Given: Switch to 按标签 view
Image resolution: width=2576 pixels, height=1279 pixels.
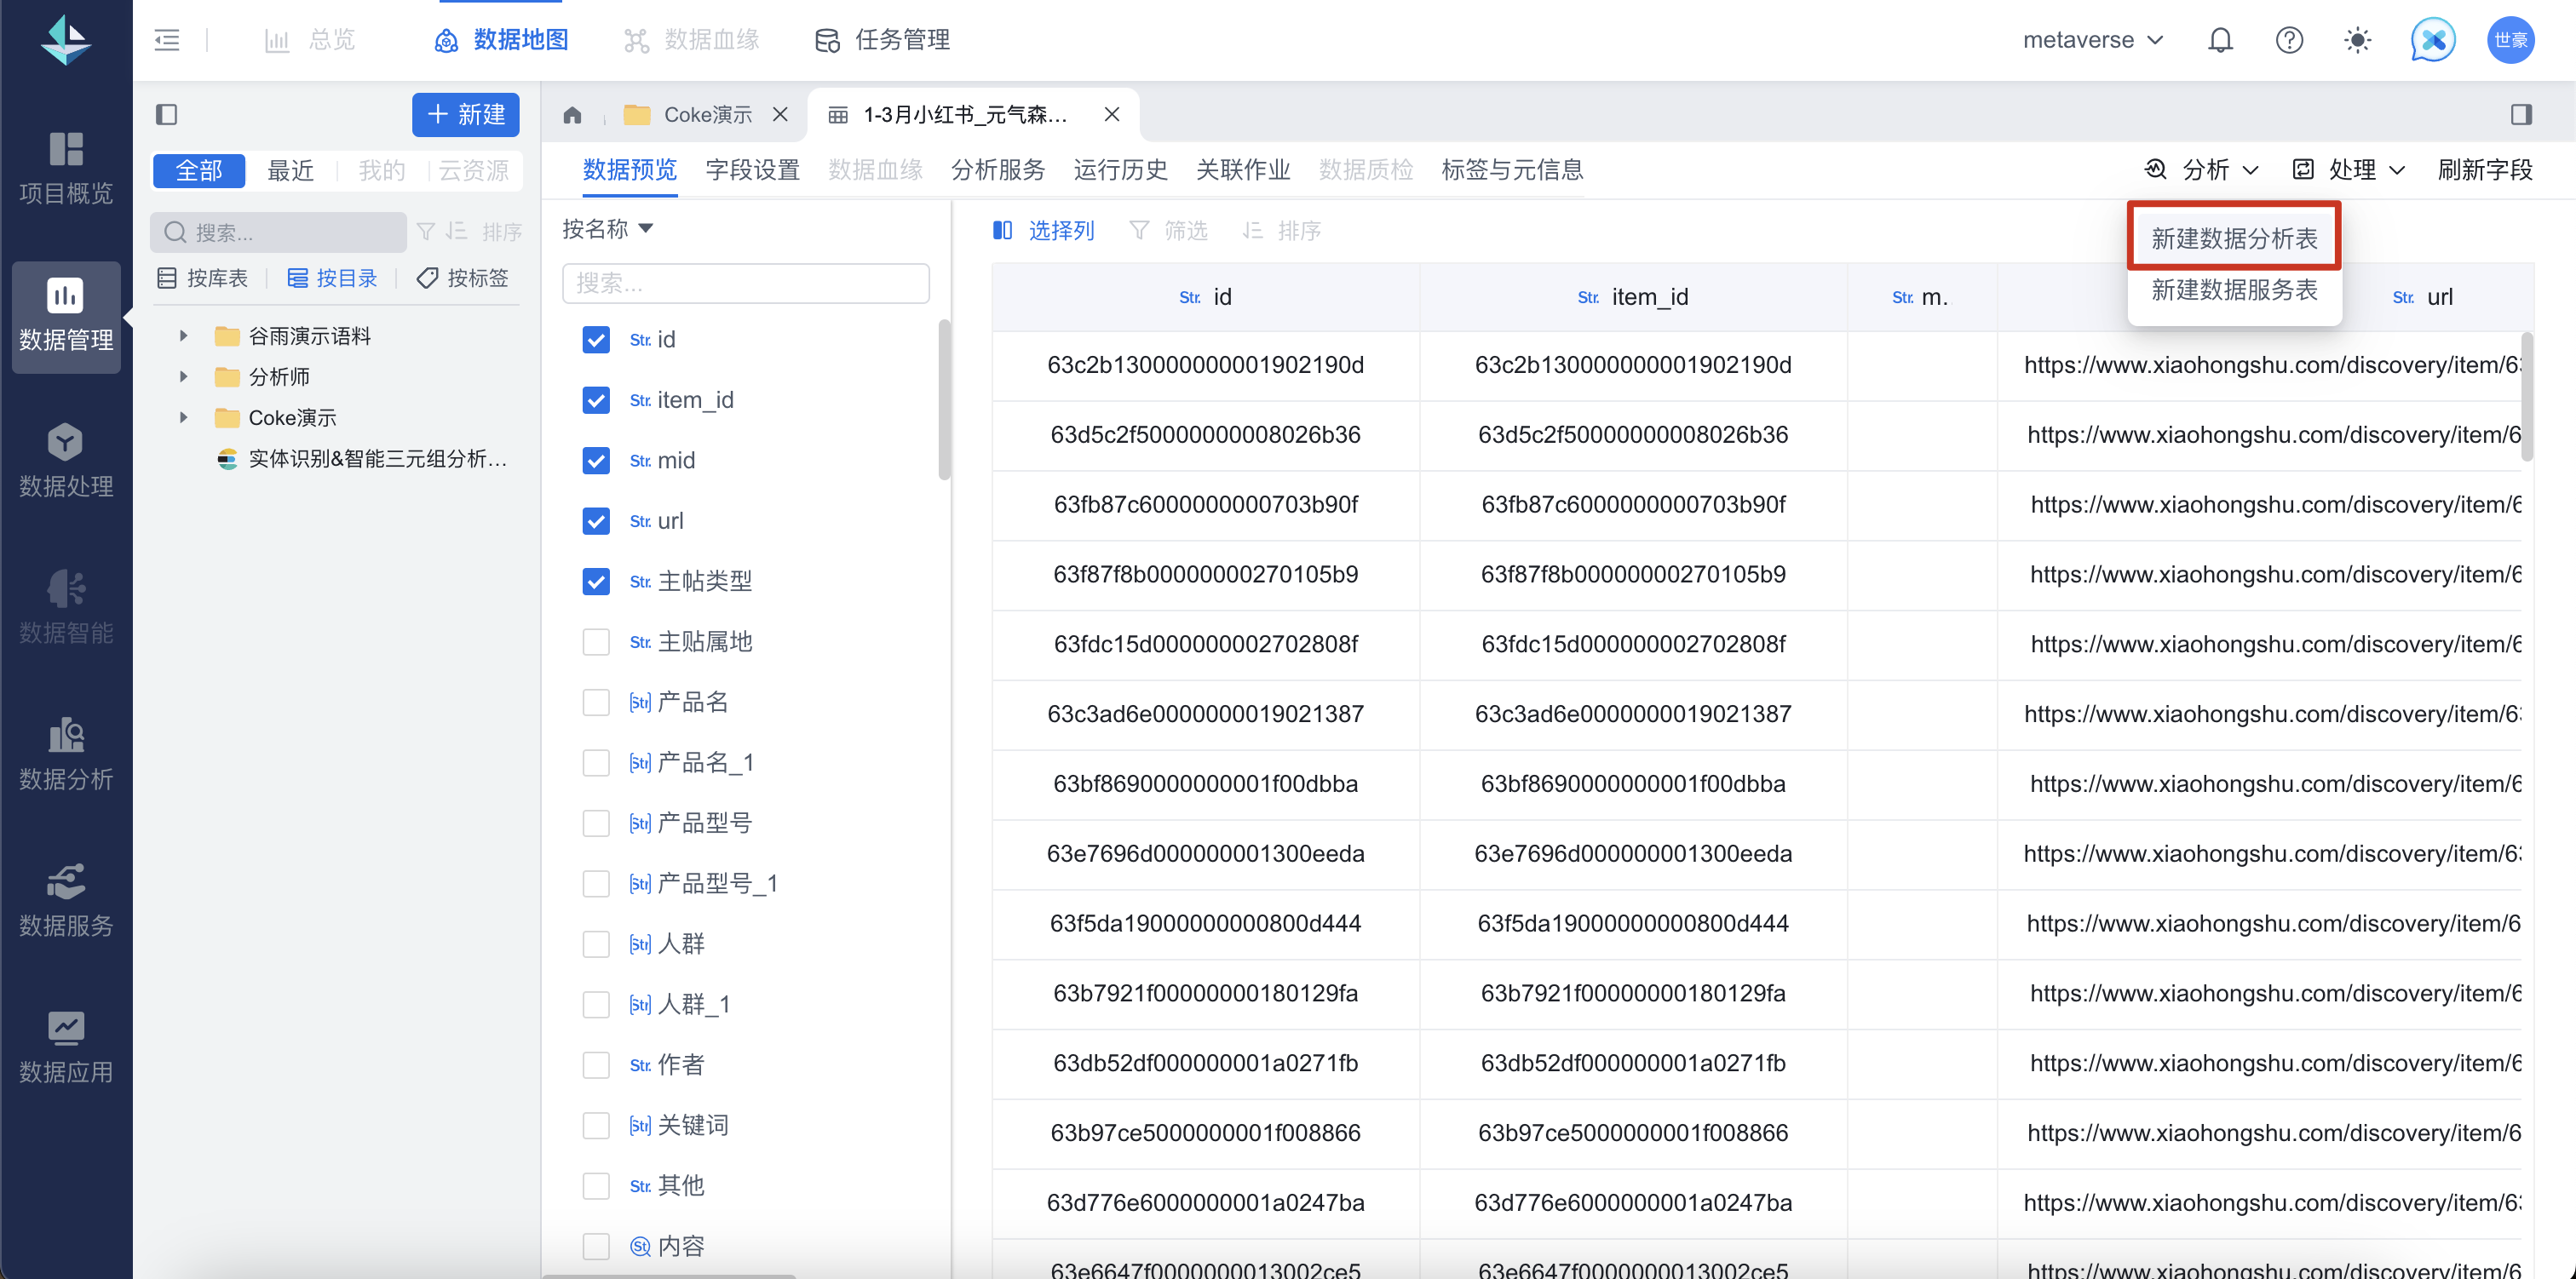Looking at the screenshot, I should click(462, 278).
